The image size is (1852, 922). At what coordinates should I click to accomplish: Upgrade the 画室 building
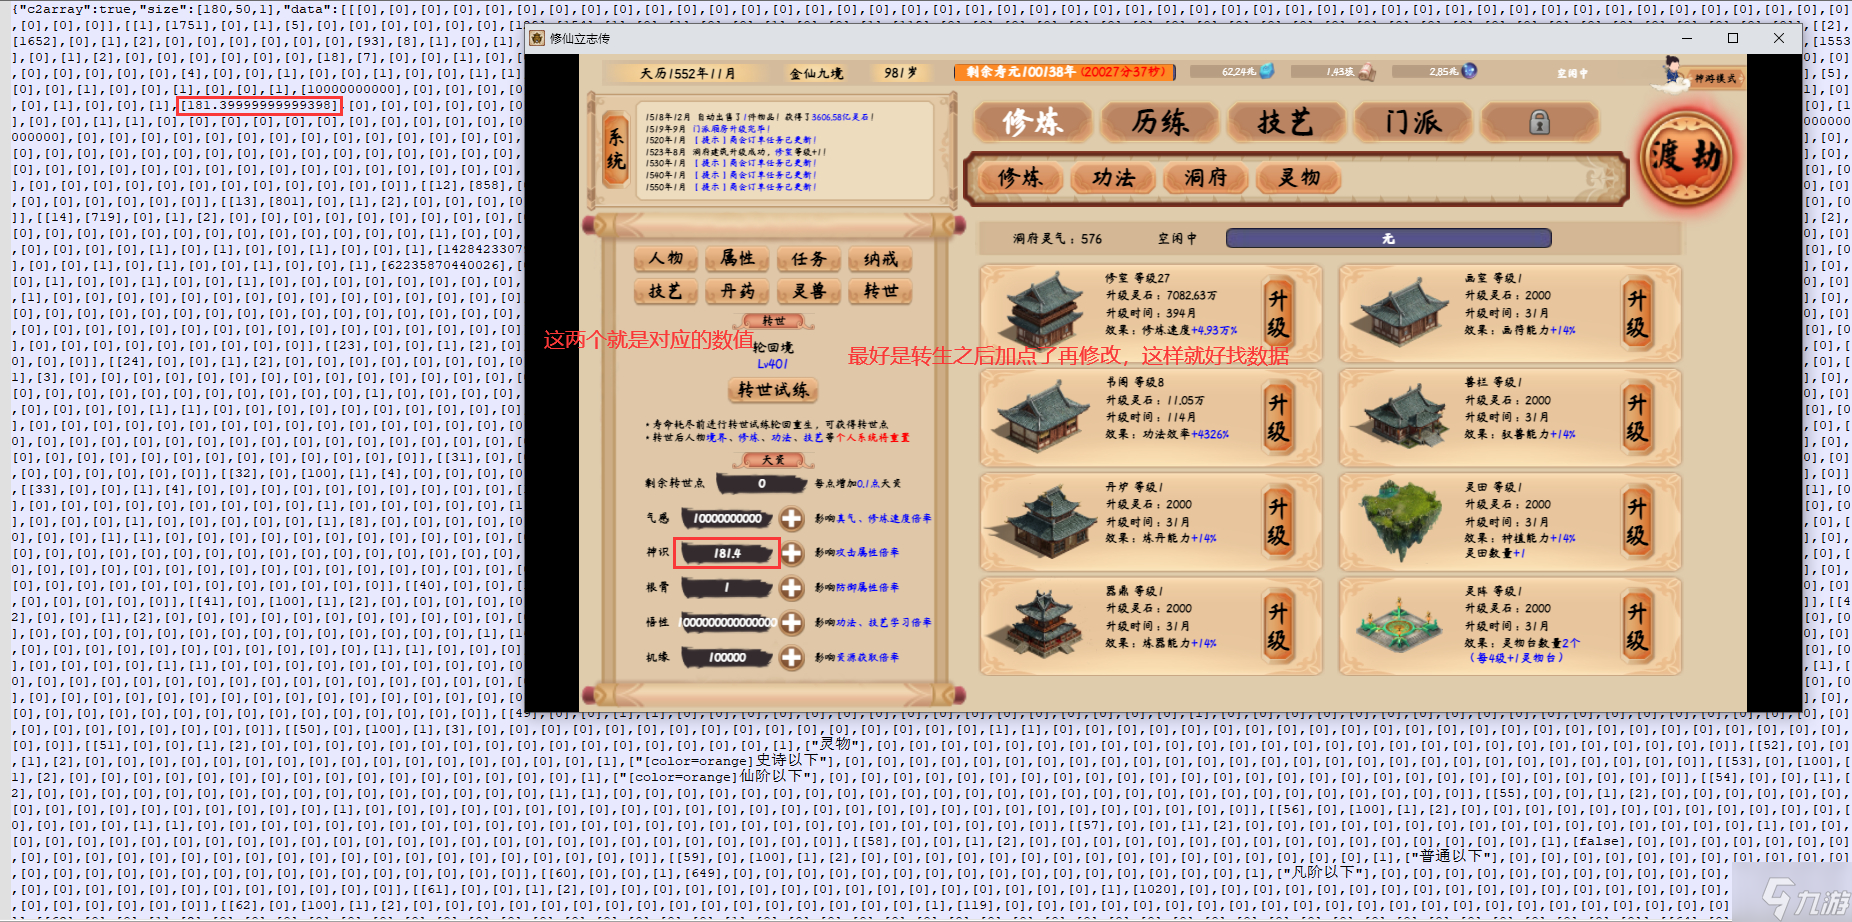(1636, 313)
